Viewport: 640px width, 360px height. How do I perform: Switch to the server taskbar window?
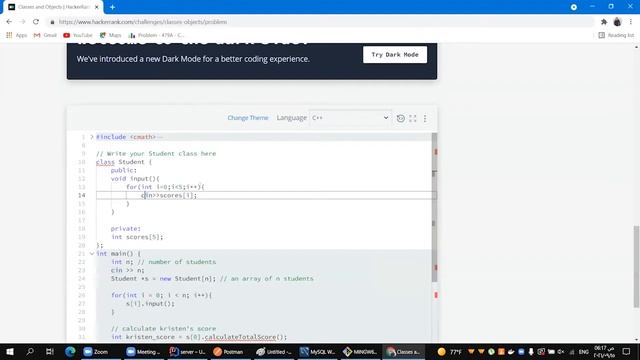pyautogui.click(x=187, y=351)
